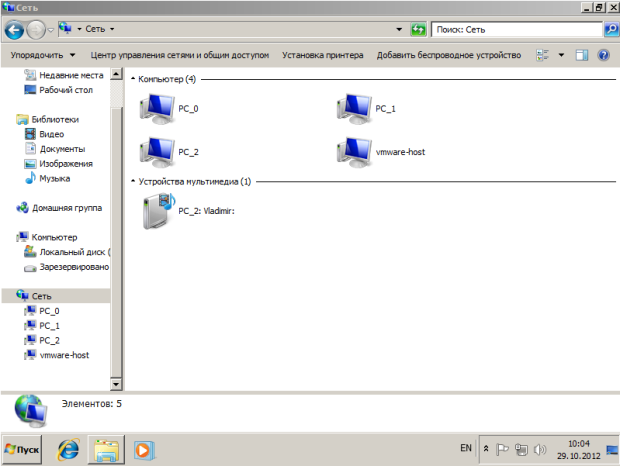Click the network globe icon in details pane
This screenshot has height=466, width=620.
31,411
